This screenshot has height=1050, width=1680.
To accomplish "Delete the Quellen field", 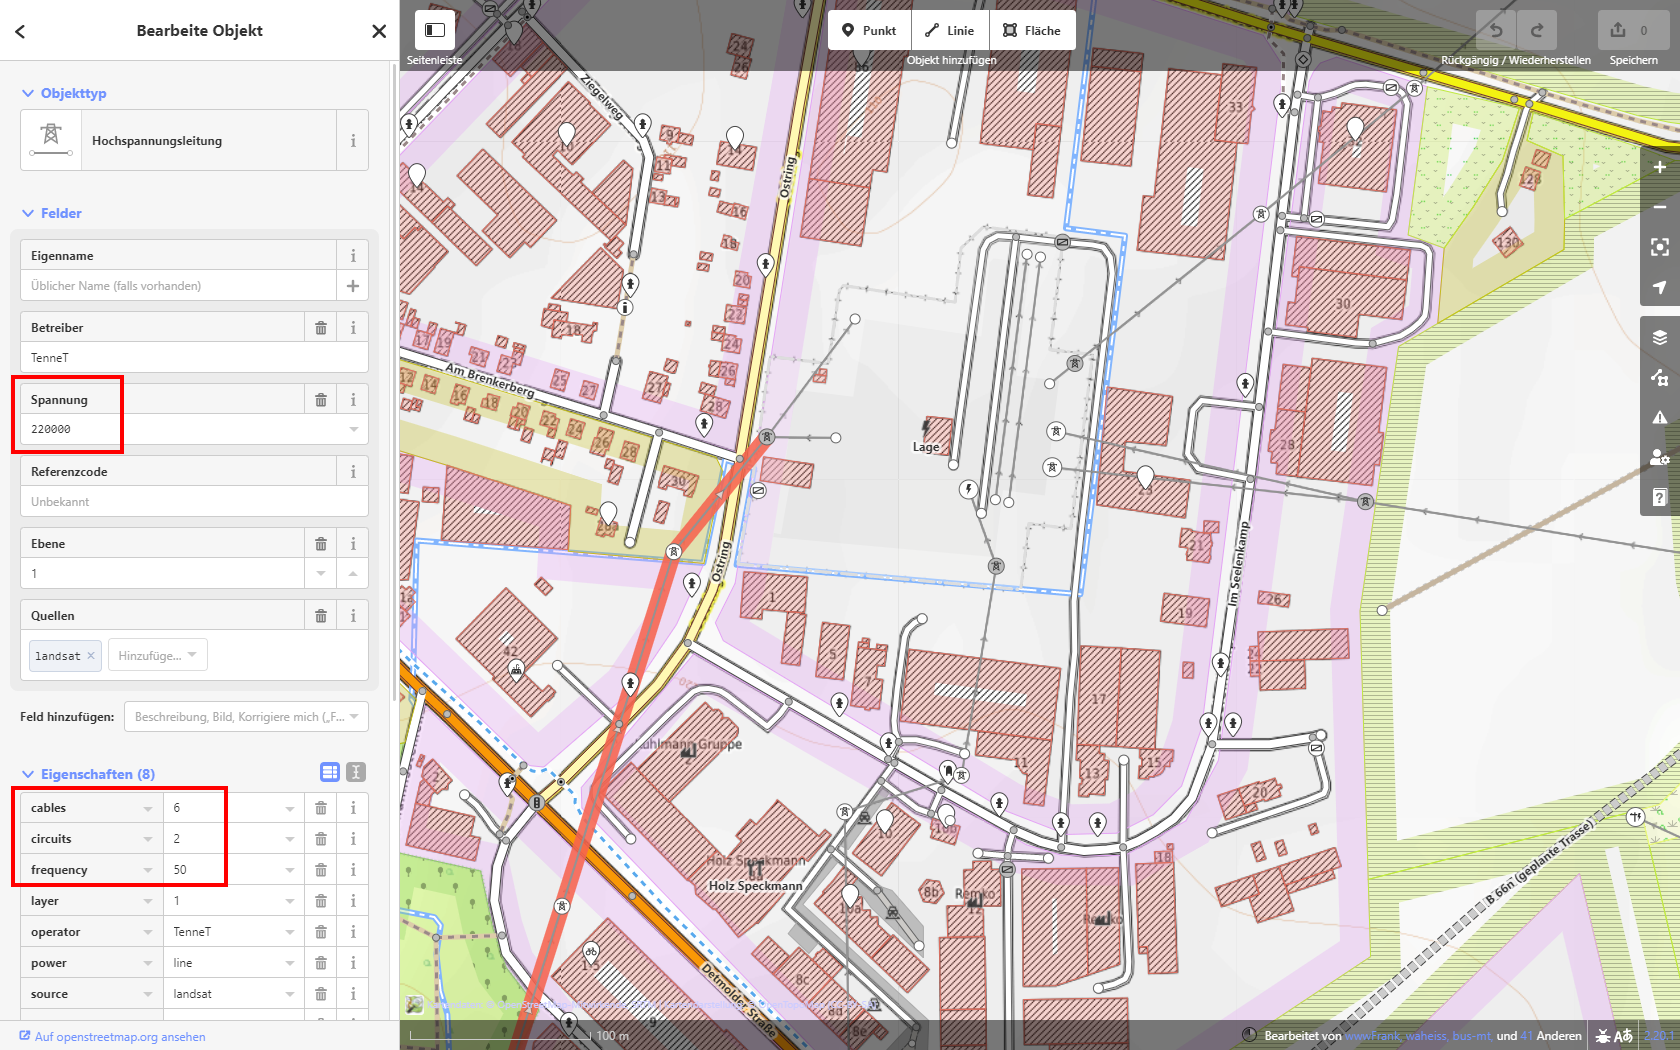I will [x=321, y=616].
